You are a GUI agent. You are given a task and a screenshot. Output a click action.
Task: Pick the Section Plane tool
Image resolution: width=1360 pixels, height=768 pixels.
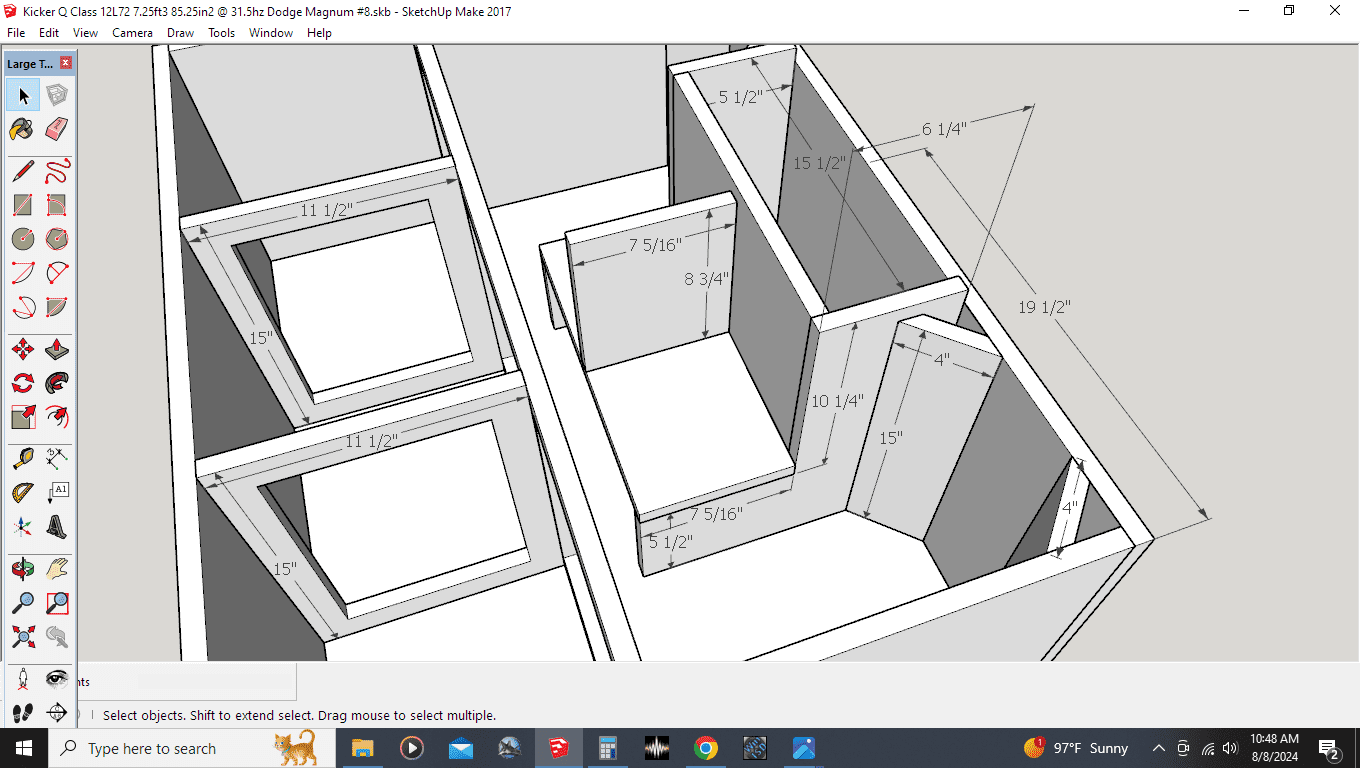pos(58,713)
